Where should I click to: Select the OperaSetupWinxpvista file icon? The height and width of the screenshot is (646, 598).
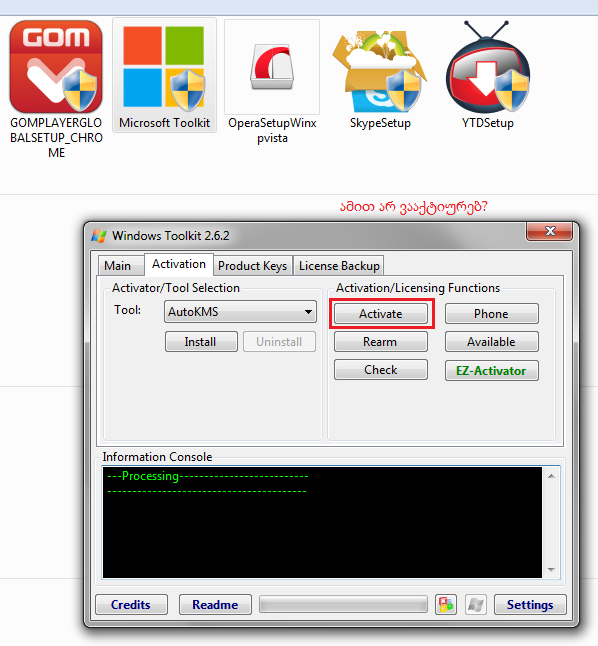[272, 67]
